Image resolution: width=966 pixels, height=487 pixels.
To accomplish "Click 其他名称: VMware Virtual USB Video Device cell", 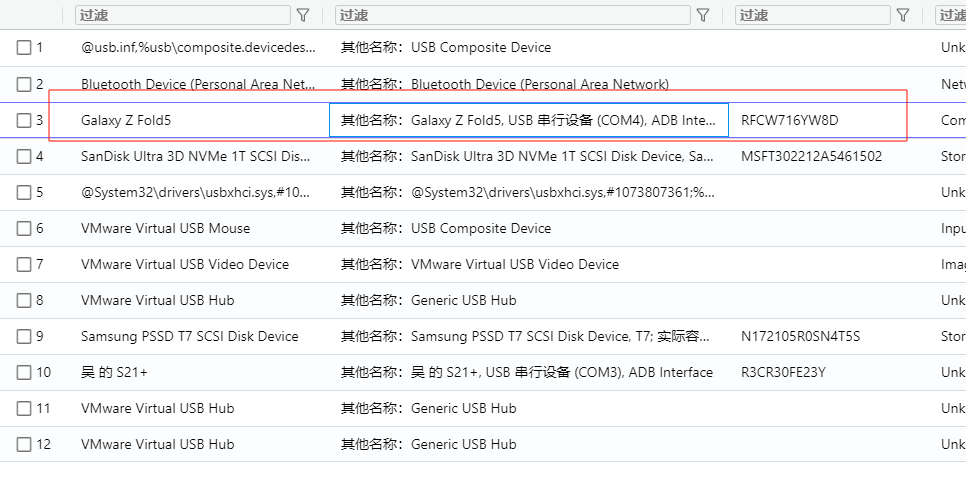I will 480,264.
